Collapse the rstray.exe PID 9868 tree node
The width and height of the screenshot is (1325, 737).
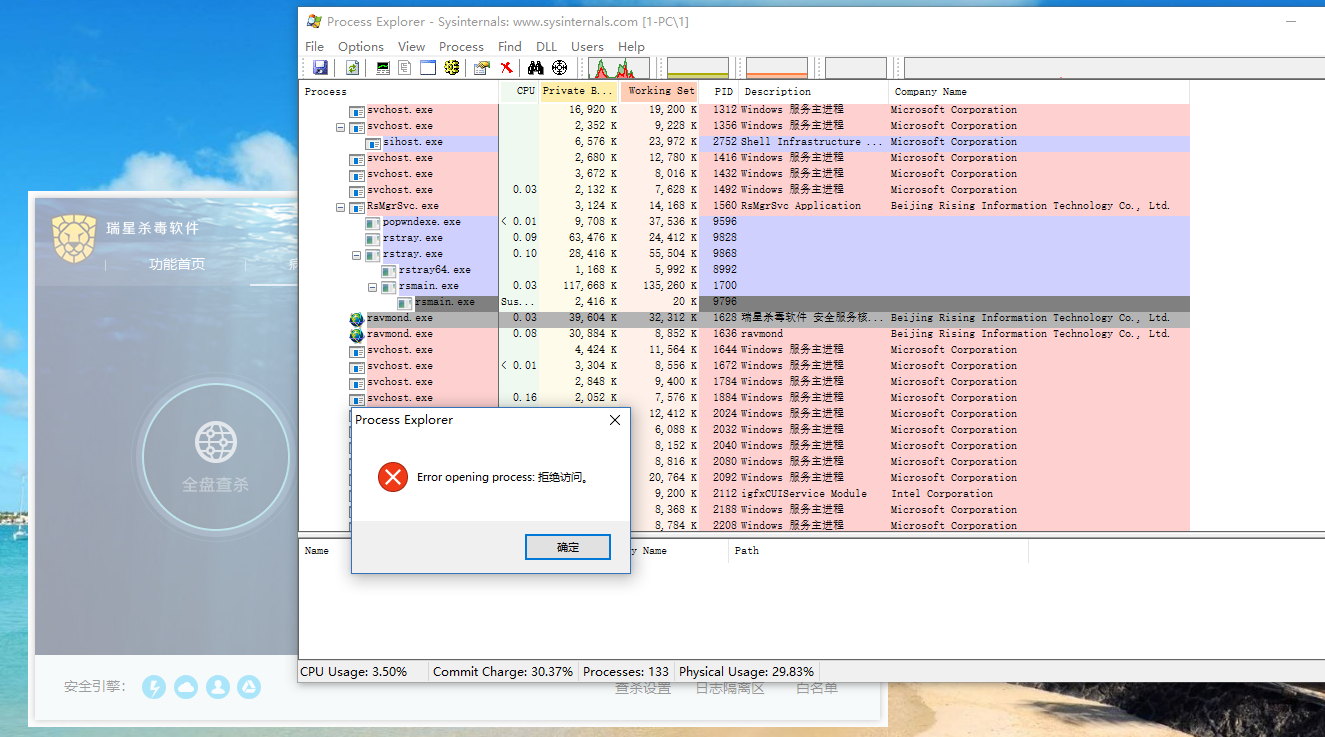click(x=357, y=255)
